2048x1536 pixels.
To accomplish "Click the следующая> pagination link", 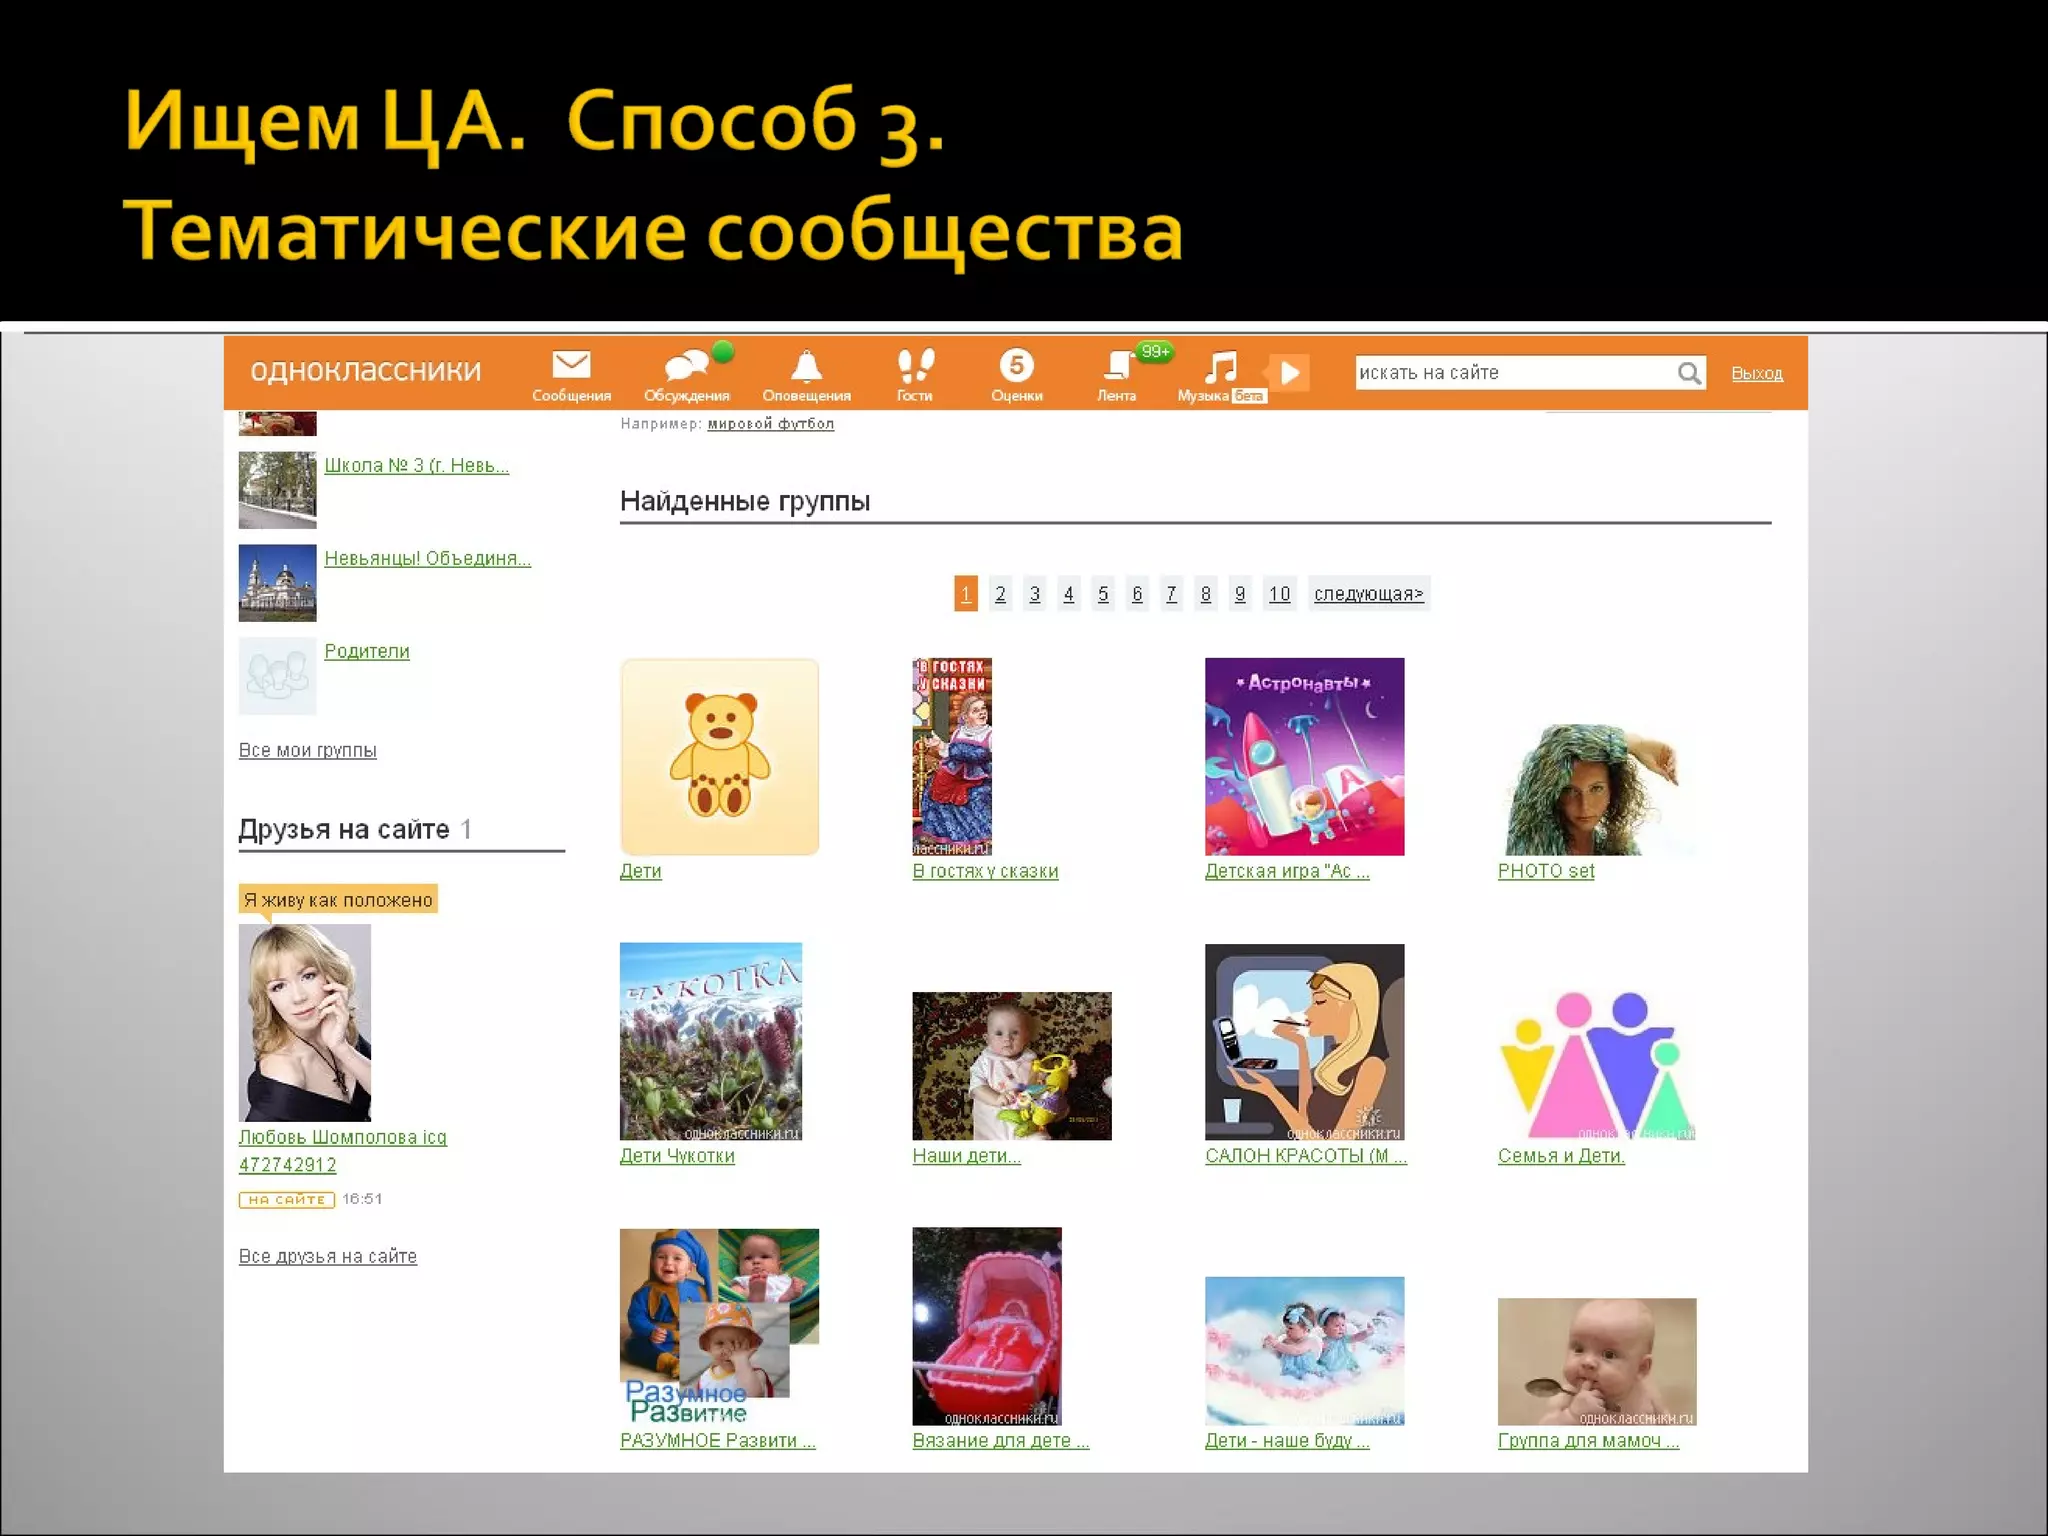I will pyautogui.click(x=1368, y=594).
